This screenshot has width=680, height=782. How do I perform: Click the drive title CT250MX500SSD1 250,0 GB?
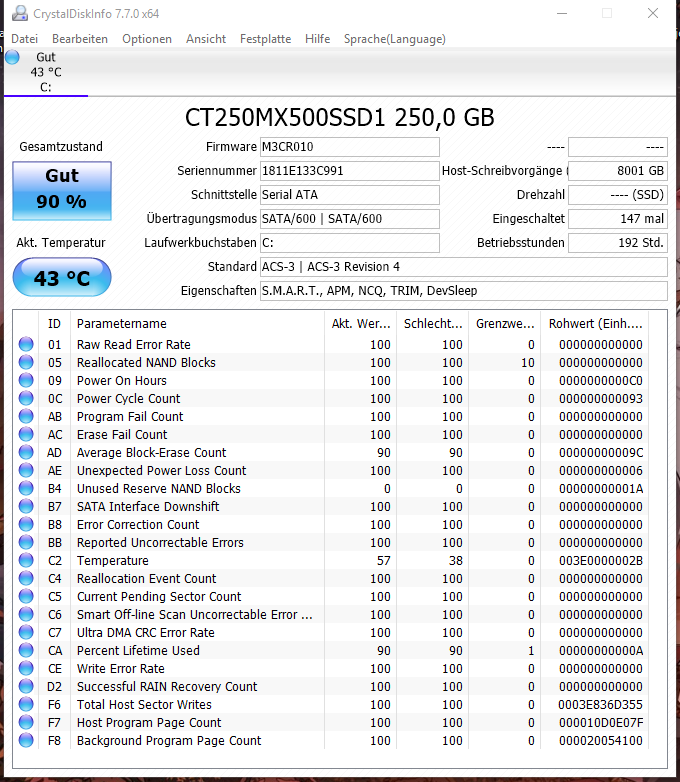coord(339,118)
